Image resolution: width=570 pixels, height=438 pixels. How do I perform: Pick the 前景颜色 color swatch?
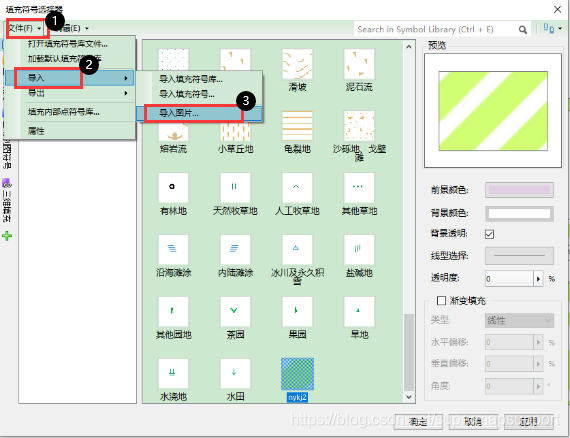(x=519, y=190)
